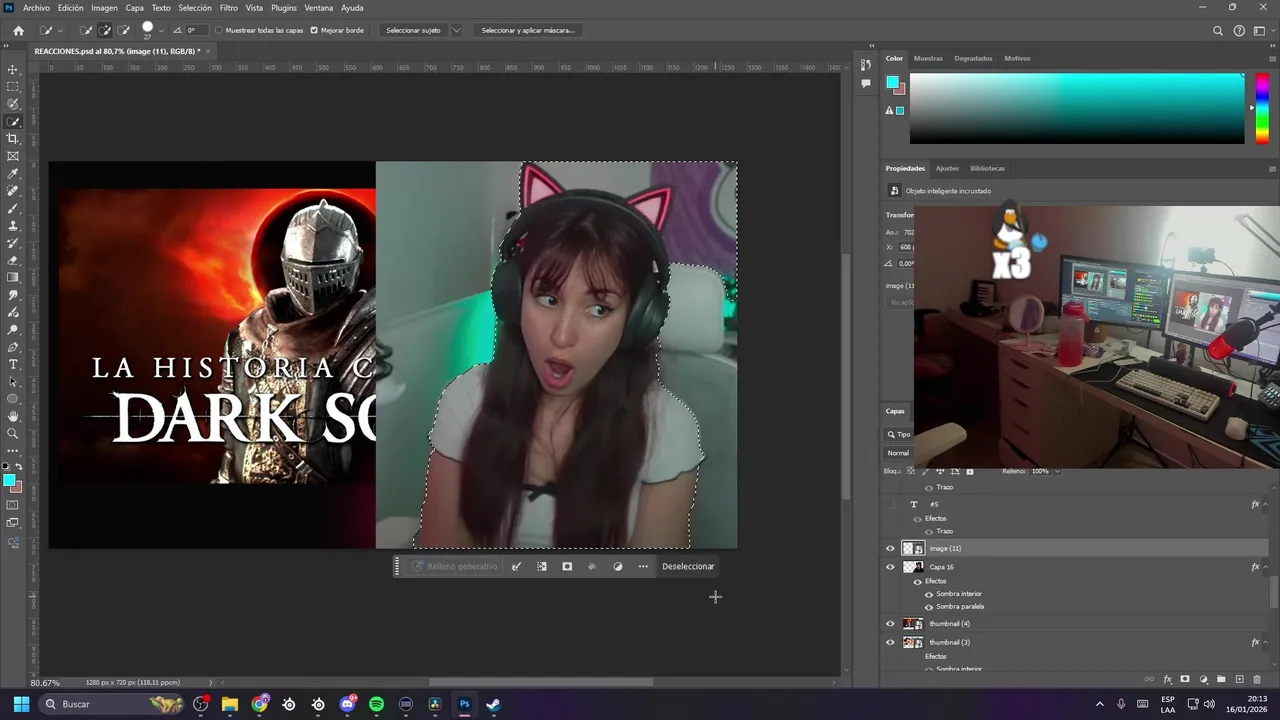Open the Selección menu
The height and width of the screenshot is (720, 1280).
click(195, 8)
